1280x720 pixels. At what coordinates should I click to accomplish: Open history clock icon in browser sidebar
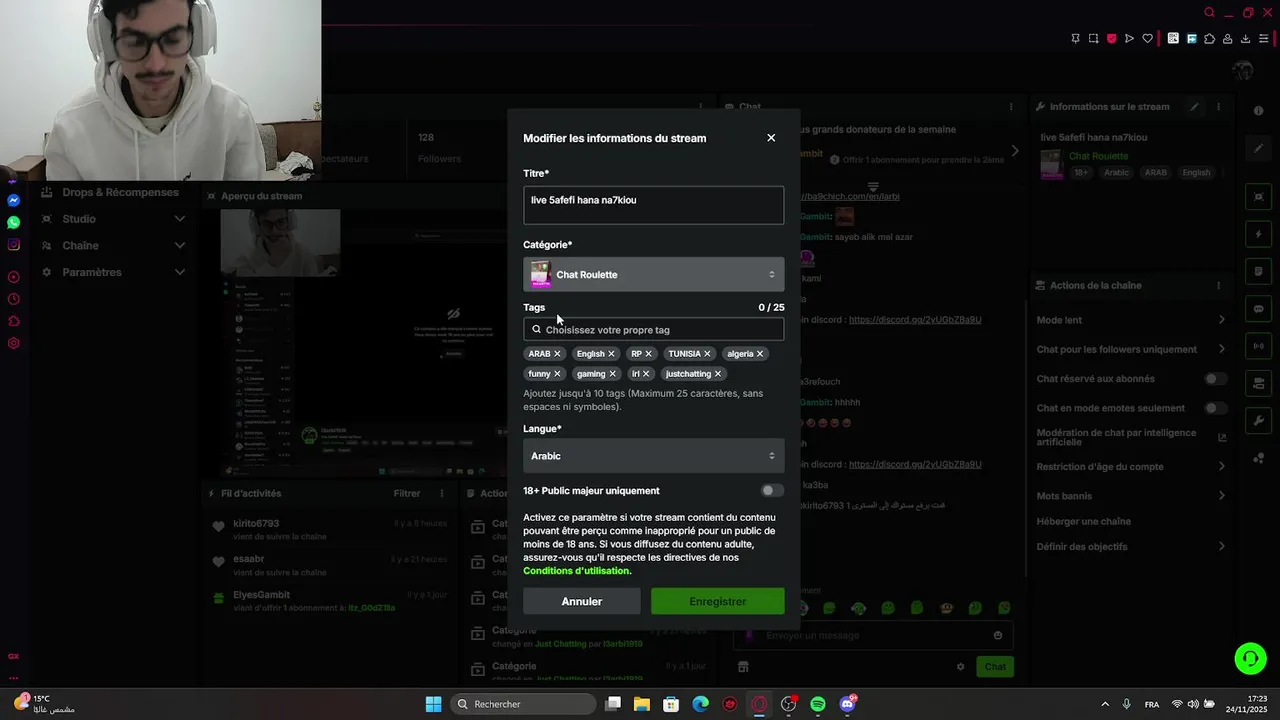[13, 299]
